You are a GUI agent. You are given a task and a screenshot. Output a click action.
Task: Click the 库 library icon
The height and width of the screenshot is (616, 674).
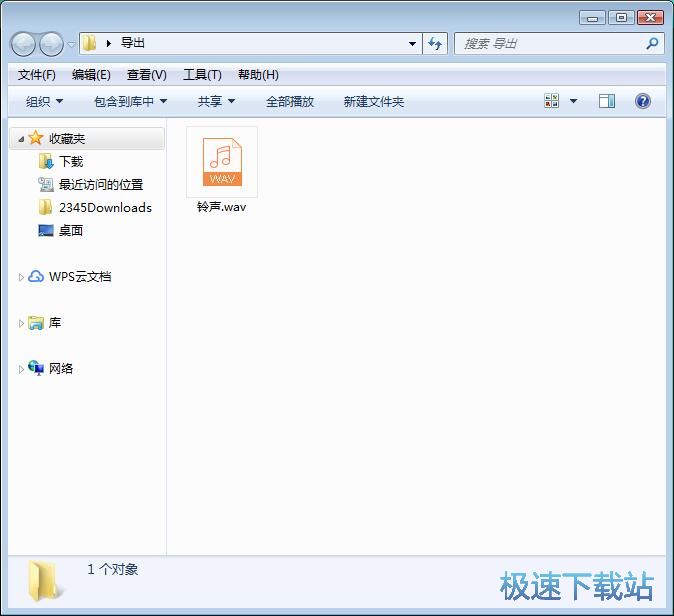[x=36, y=322]
